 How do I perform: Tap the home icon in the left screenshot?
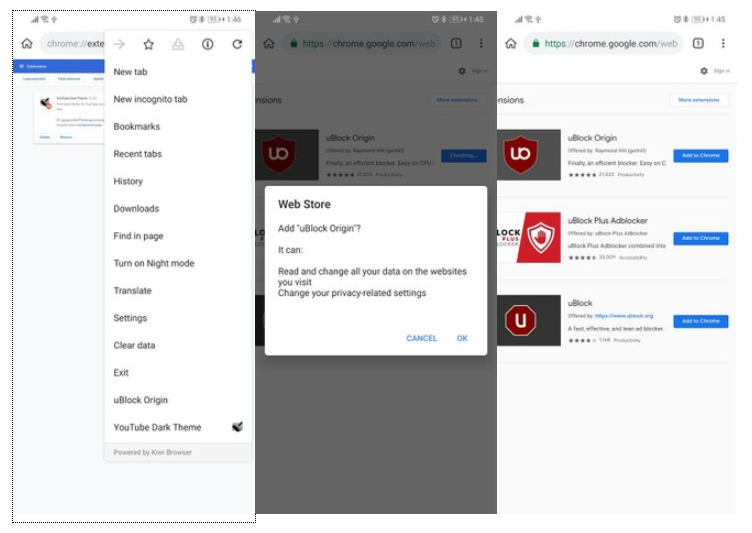(x=27, y=44)
